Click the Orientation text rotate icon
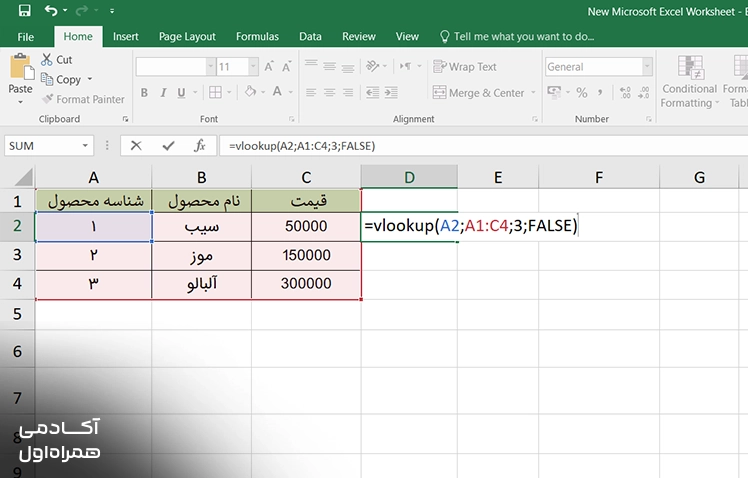Viewport: 748px width, 478px height. tap(372, 66)
